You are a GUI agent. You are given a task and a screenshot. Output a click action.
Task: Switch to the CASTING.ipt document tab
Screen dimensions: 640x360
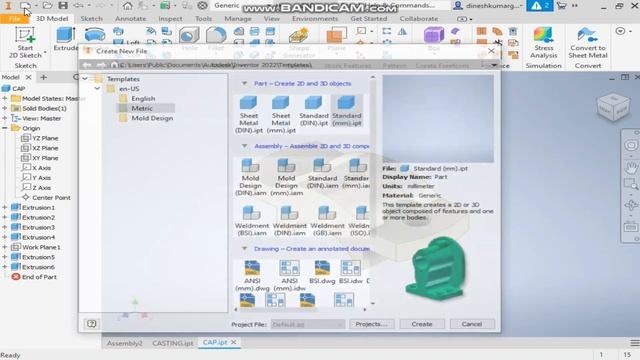[x=173, y=343]
